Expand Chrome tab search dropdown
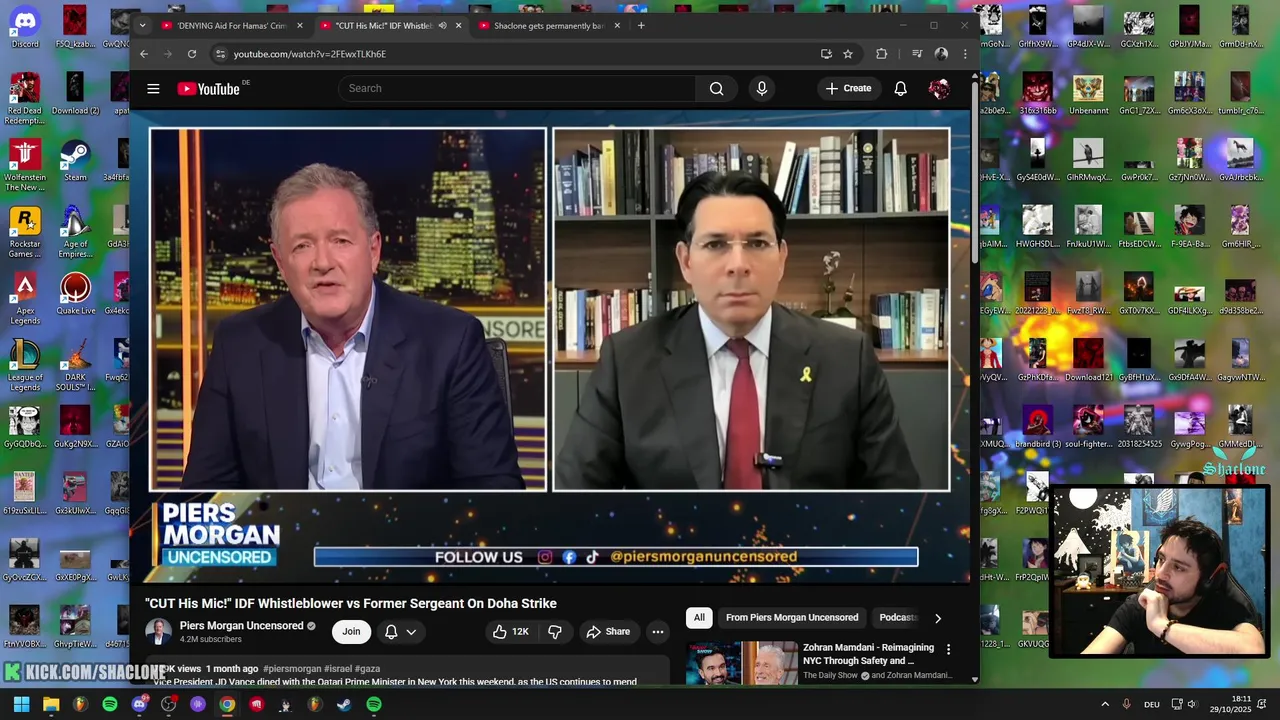 point(143,26)
